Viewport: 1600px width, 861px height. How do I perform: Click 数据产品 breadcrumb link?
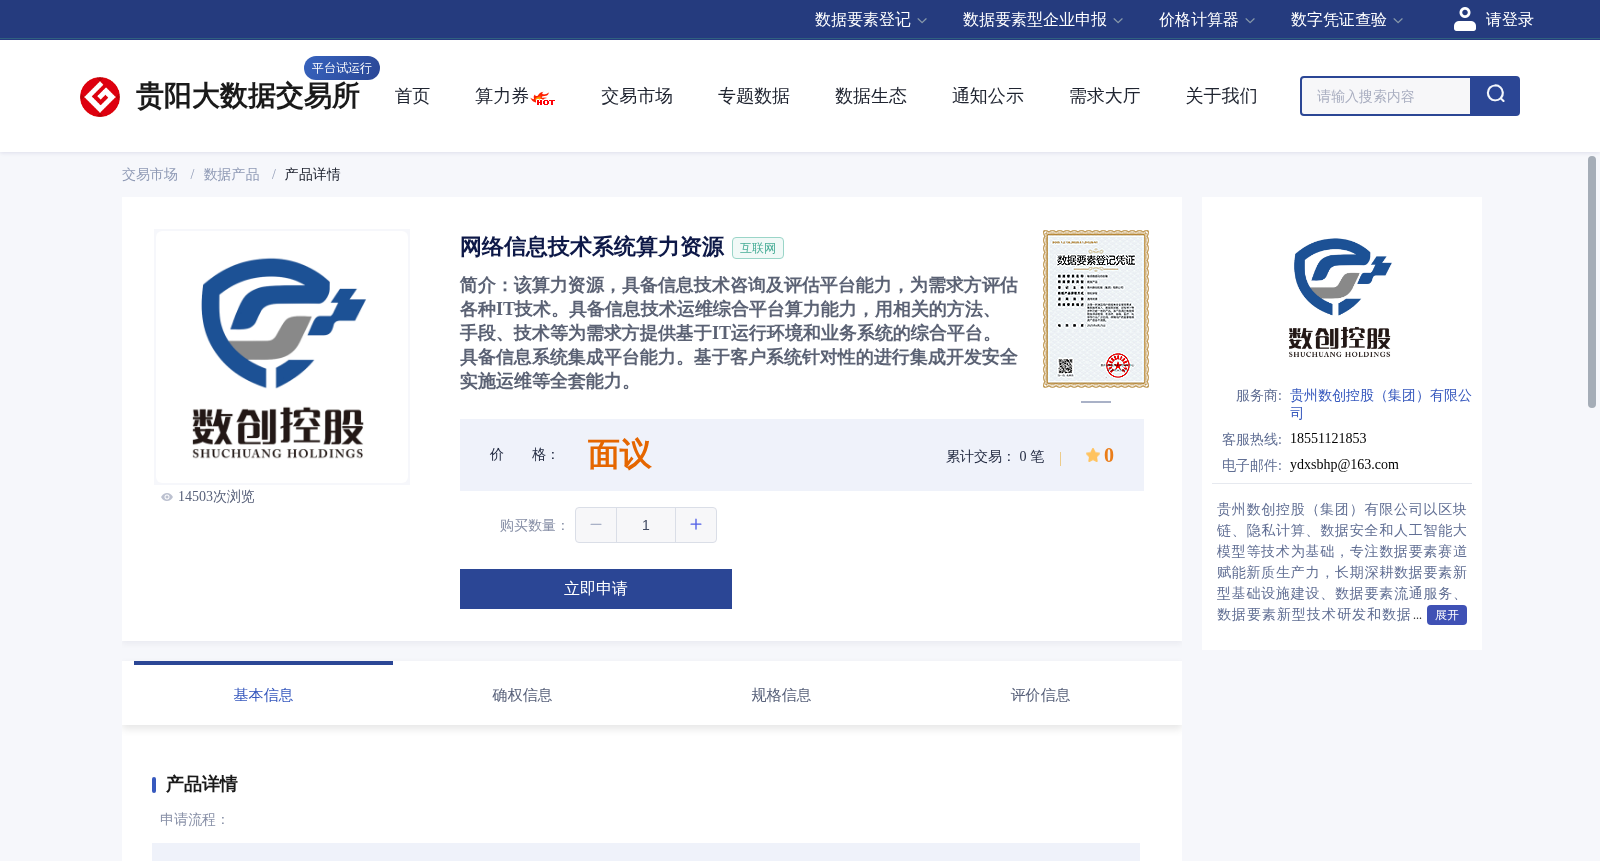pos(232,175)
